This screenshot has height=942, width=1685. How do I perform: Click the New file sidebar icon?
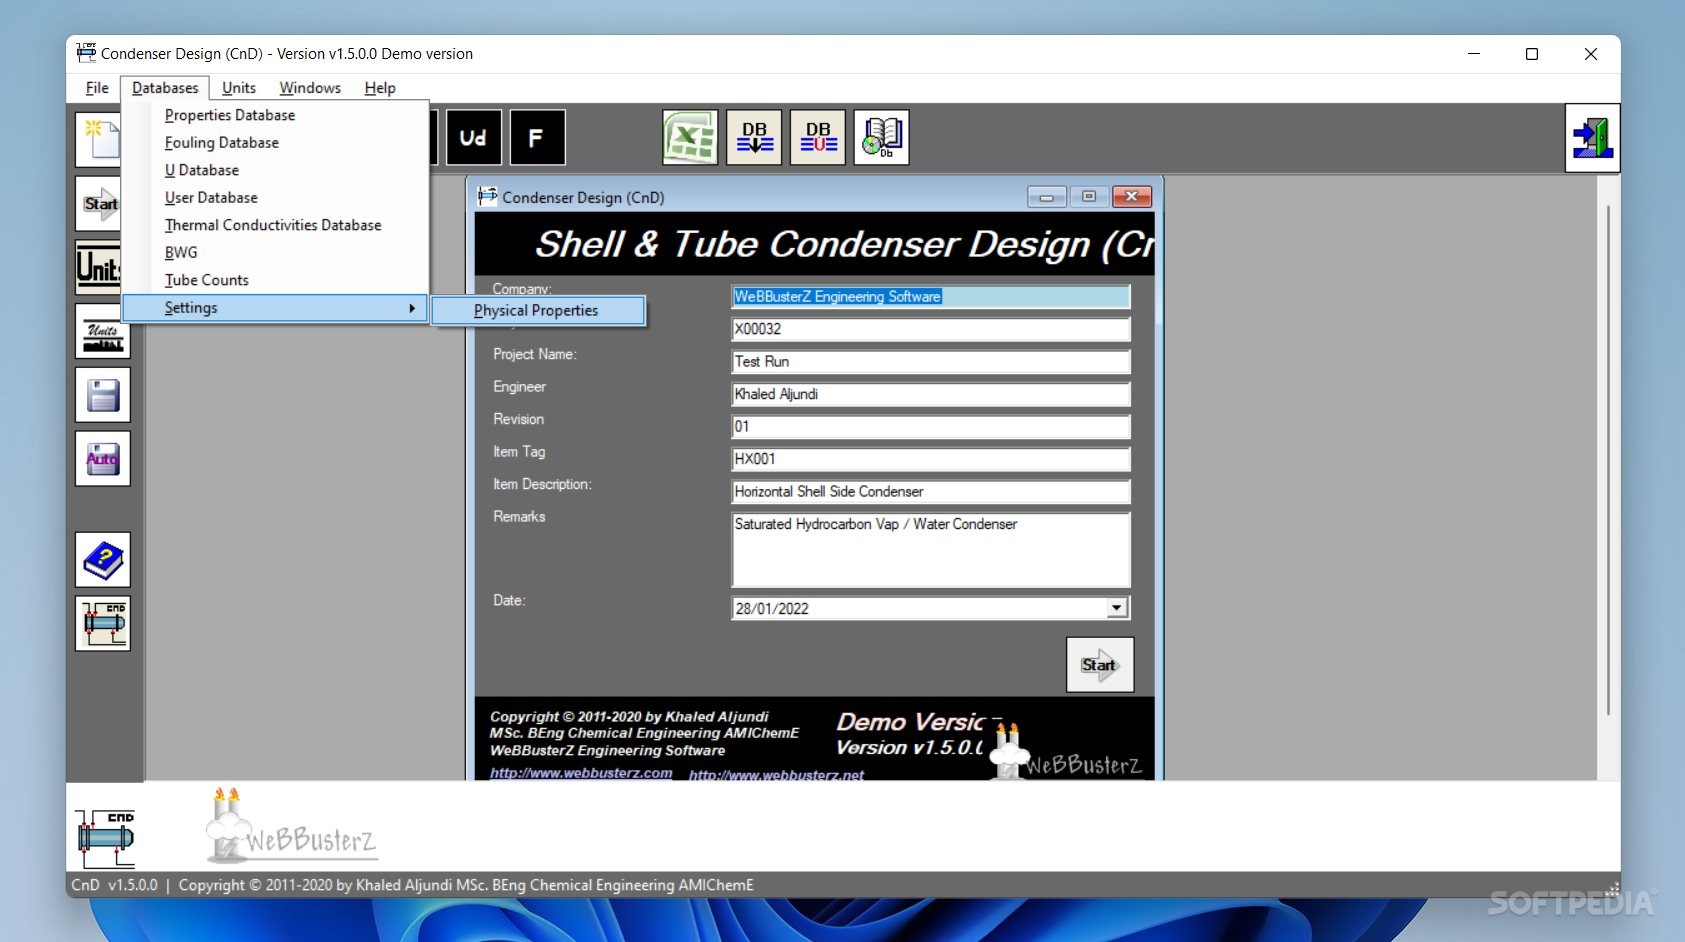coord(99,139)
